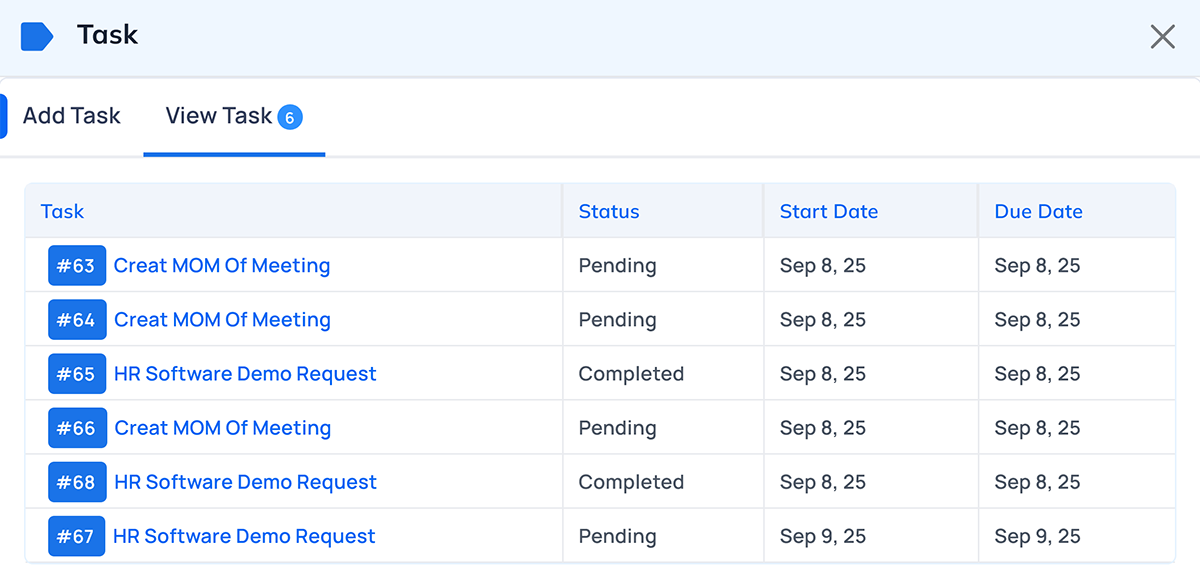Open Creat MOM Of Meeting link for task #63
This screenshot has width=1200, height=585.
tap(222, 266)
